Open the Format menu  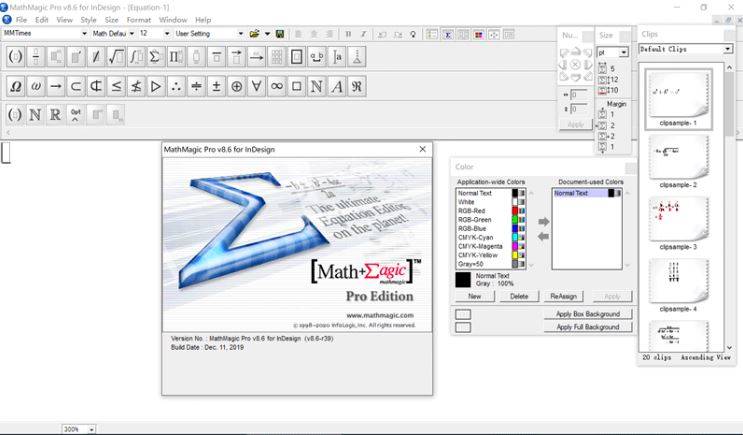click(x=139, y=19)
